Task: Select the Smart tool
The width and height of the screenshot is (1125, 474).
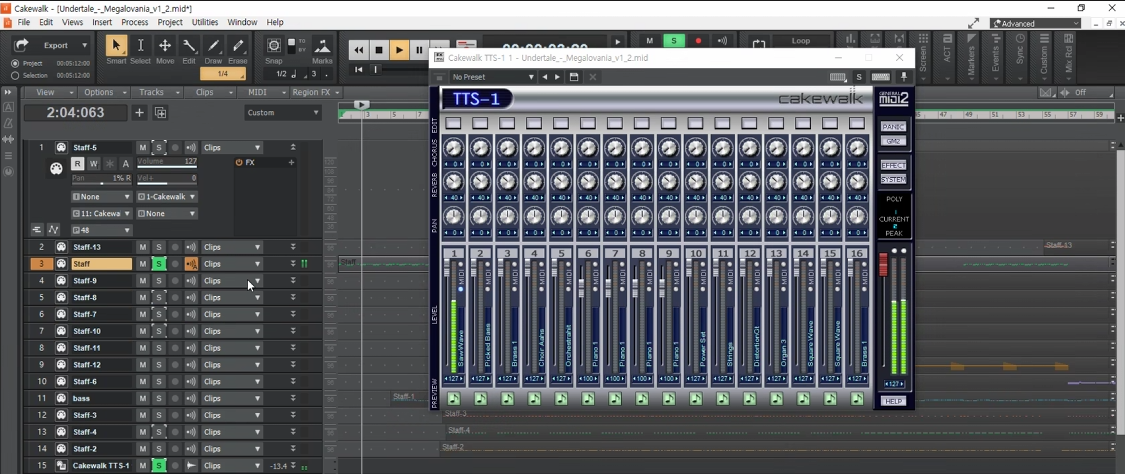Action: 116,46
